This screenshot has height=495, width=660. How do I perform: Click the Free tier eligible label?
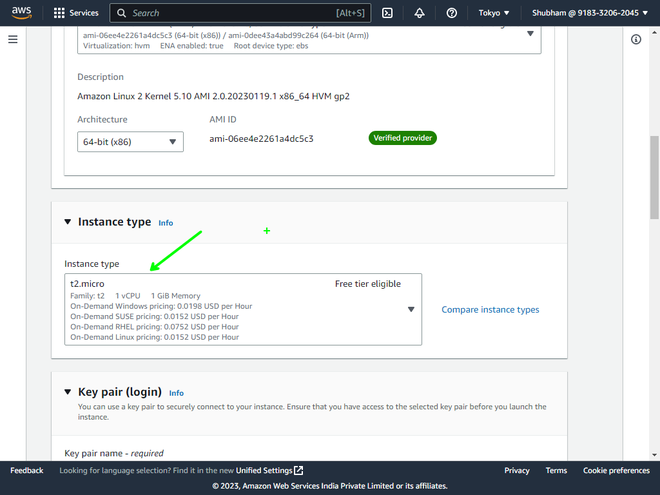(368, 284)
